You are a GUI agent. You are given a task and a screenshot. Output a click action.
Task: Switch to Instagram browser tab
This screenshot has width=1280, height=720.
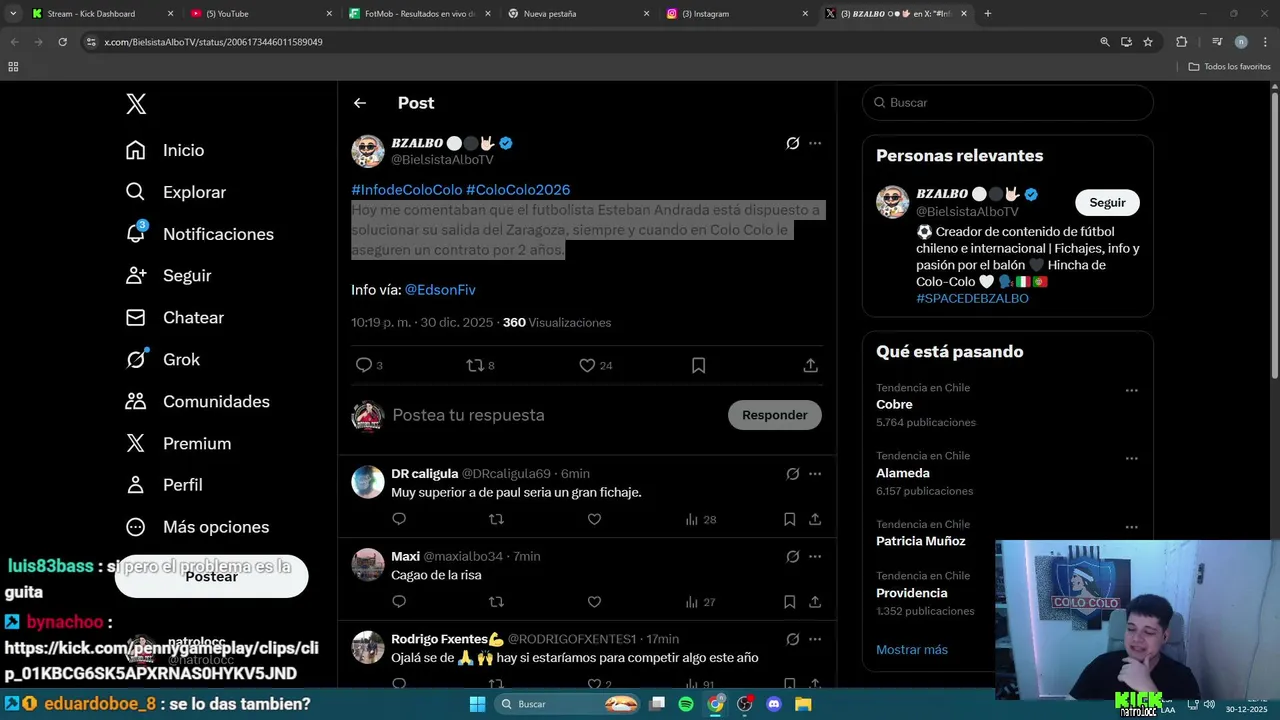[738, 14]
